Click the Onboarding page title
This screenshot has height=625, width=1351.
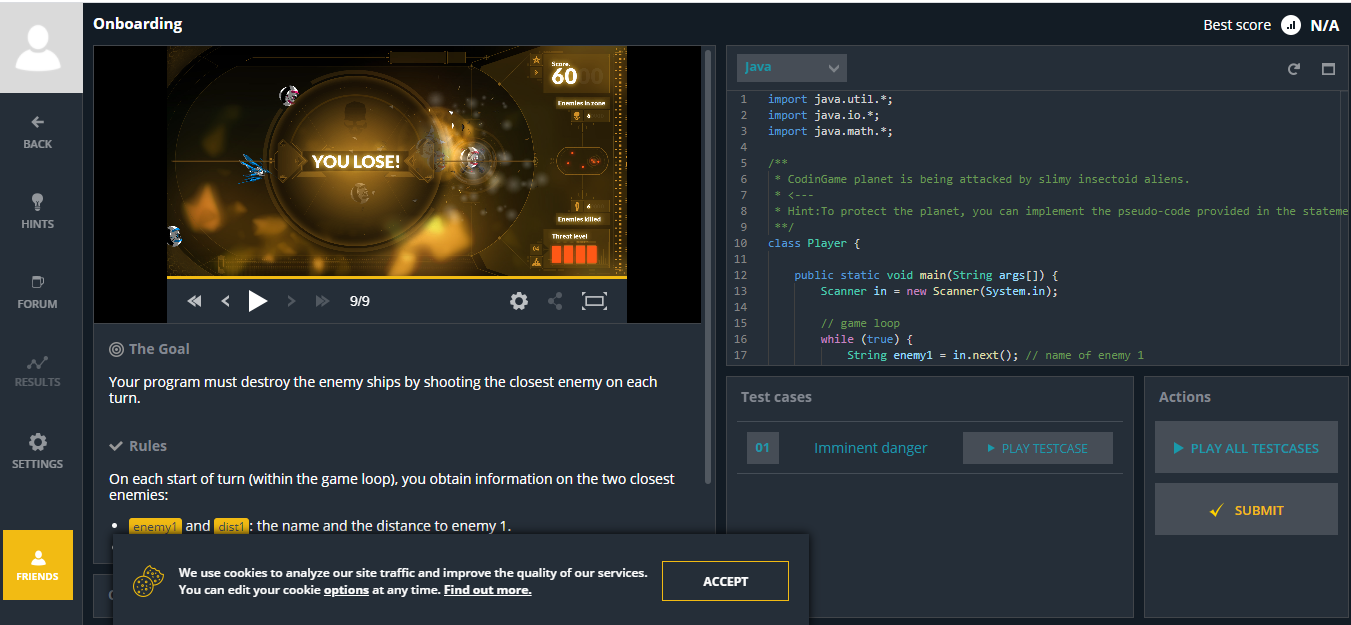click(138, 23)
